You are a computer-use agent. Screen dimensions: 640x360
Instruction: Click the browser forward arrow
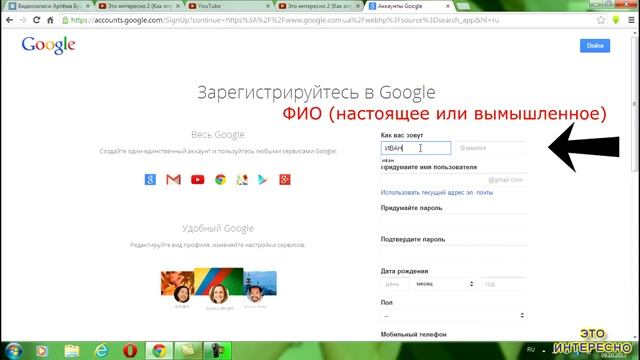pos(23,20)
